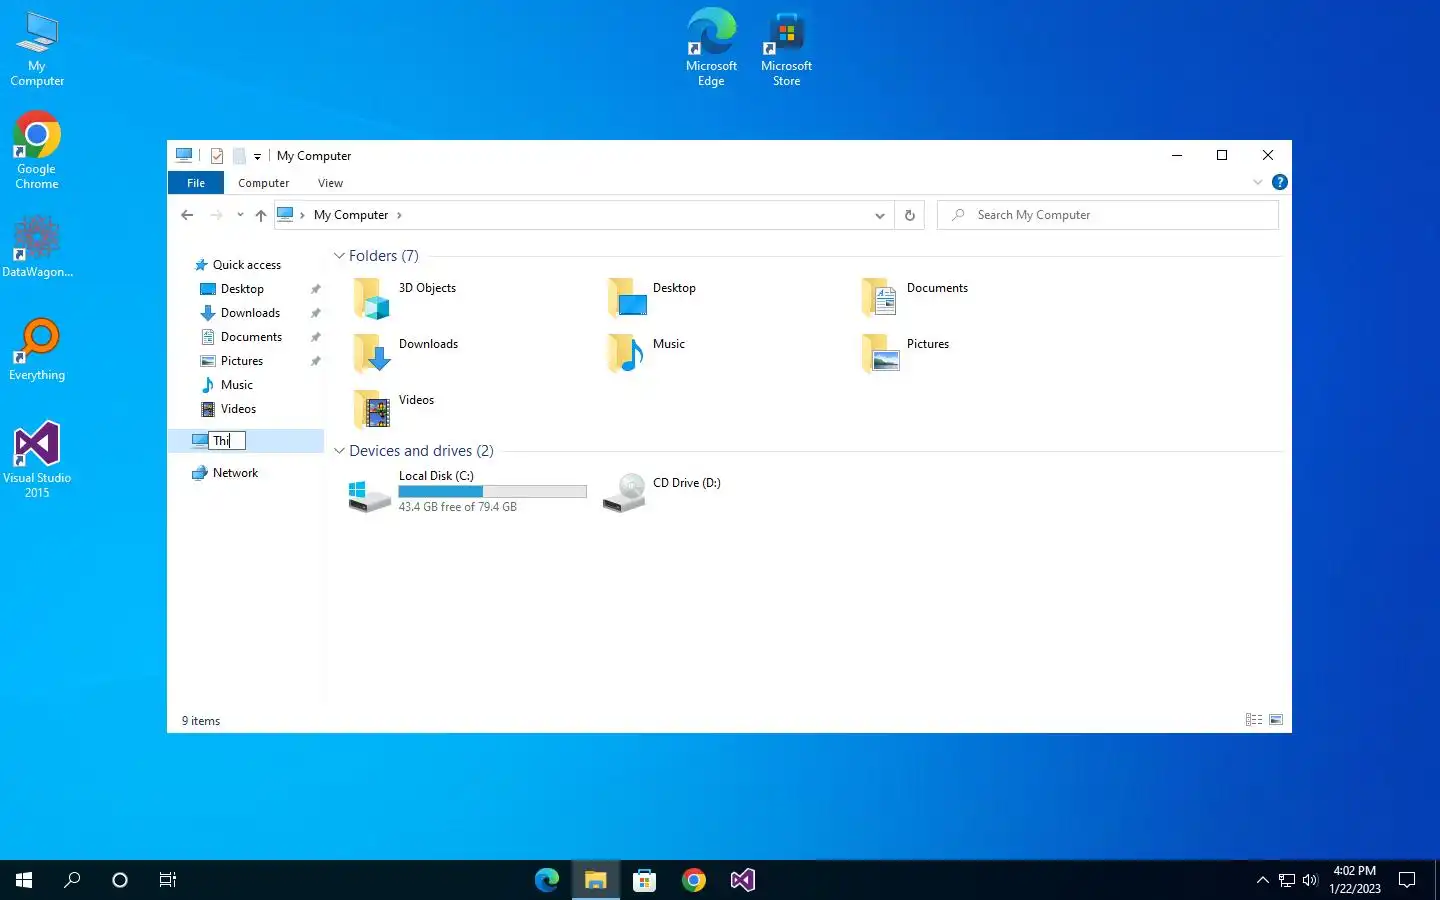Switch to large icons view layout icon
This screenshot has width=1440, height=900.
point(1276,720)
